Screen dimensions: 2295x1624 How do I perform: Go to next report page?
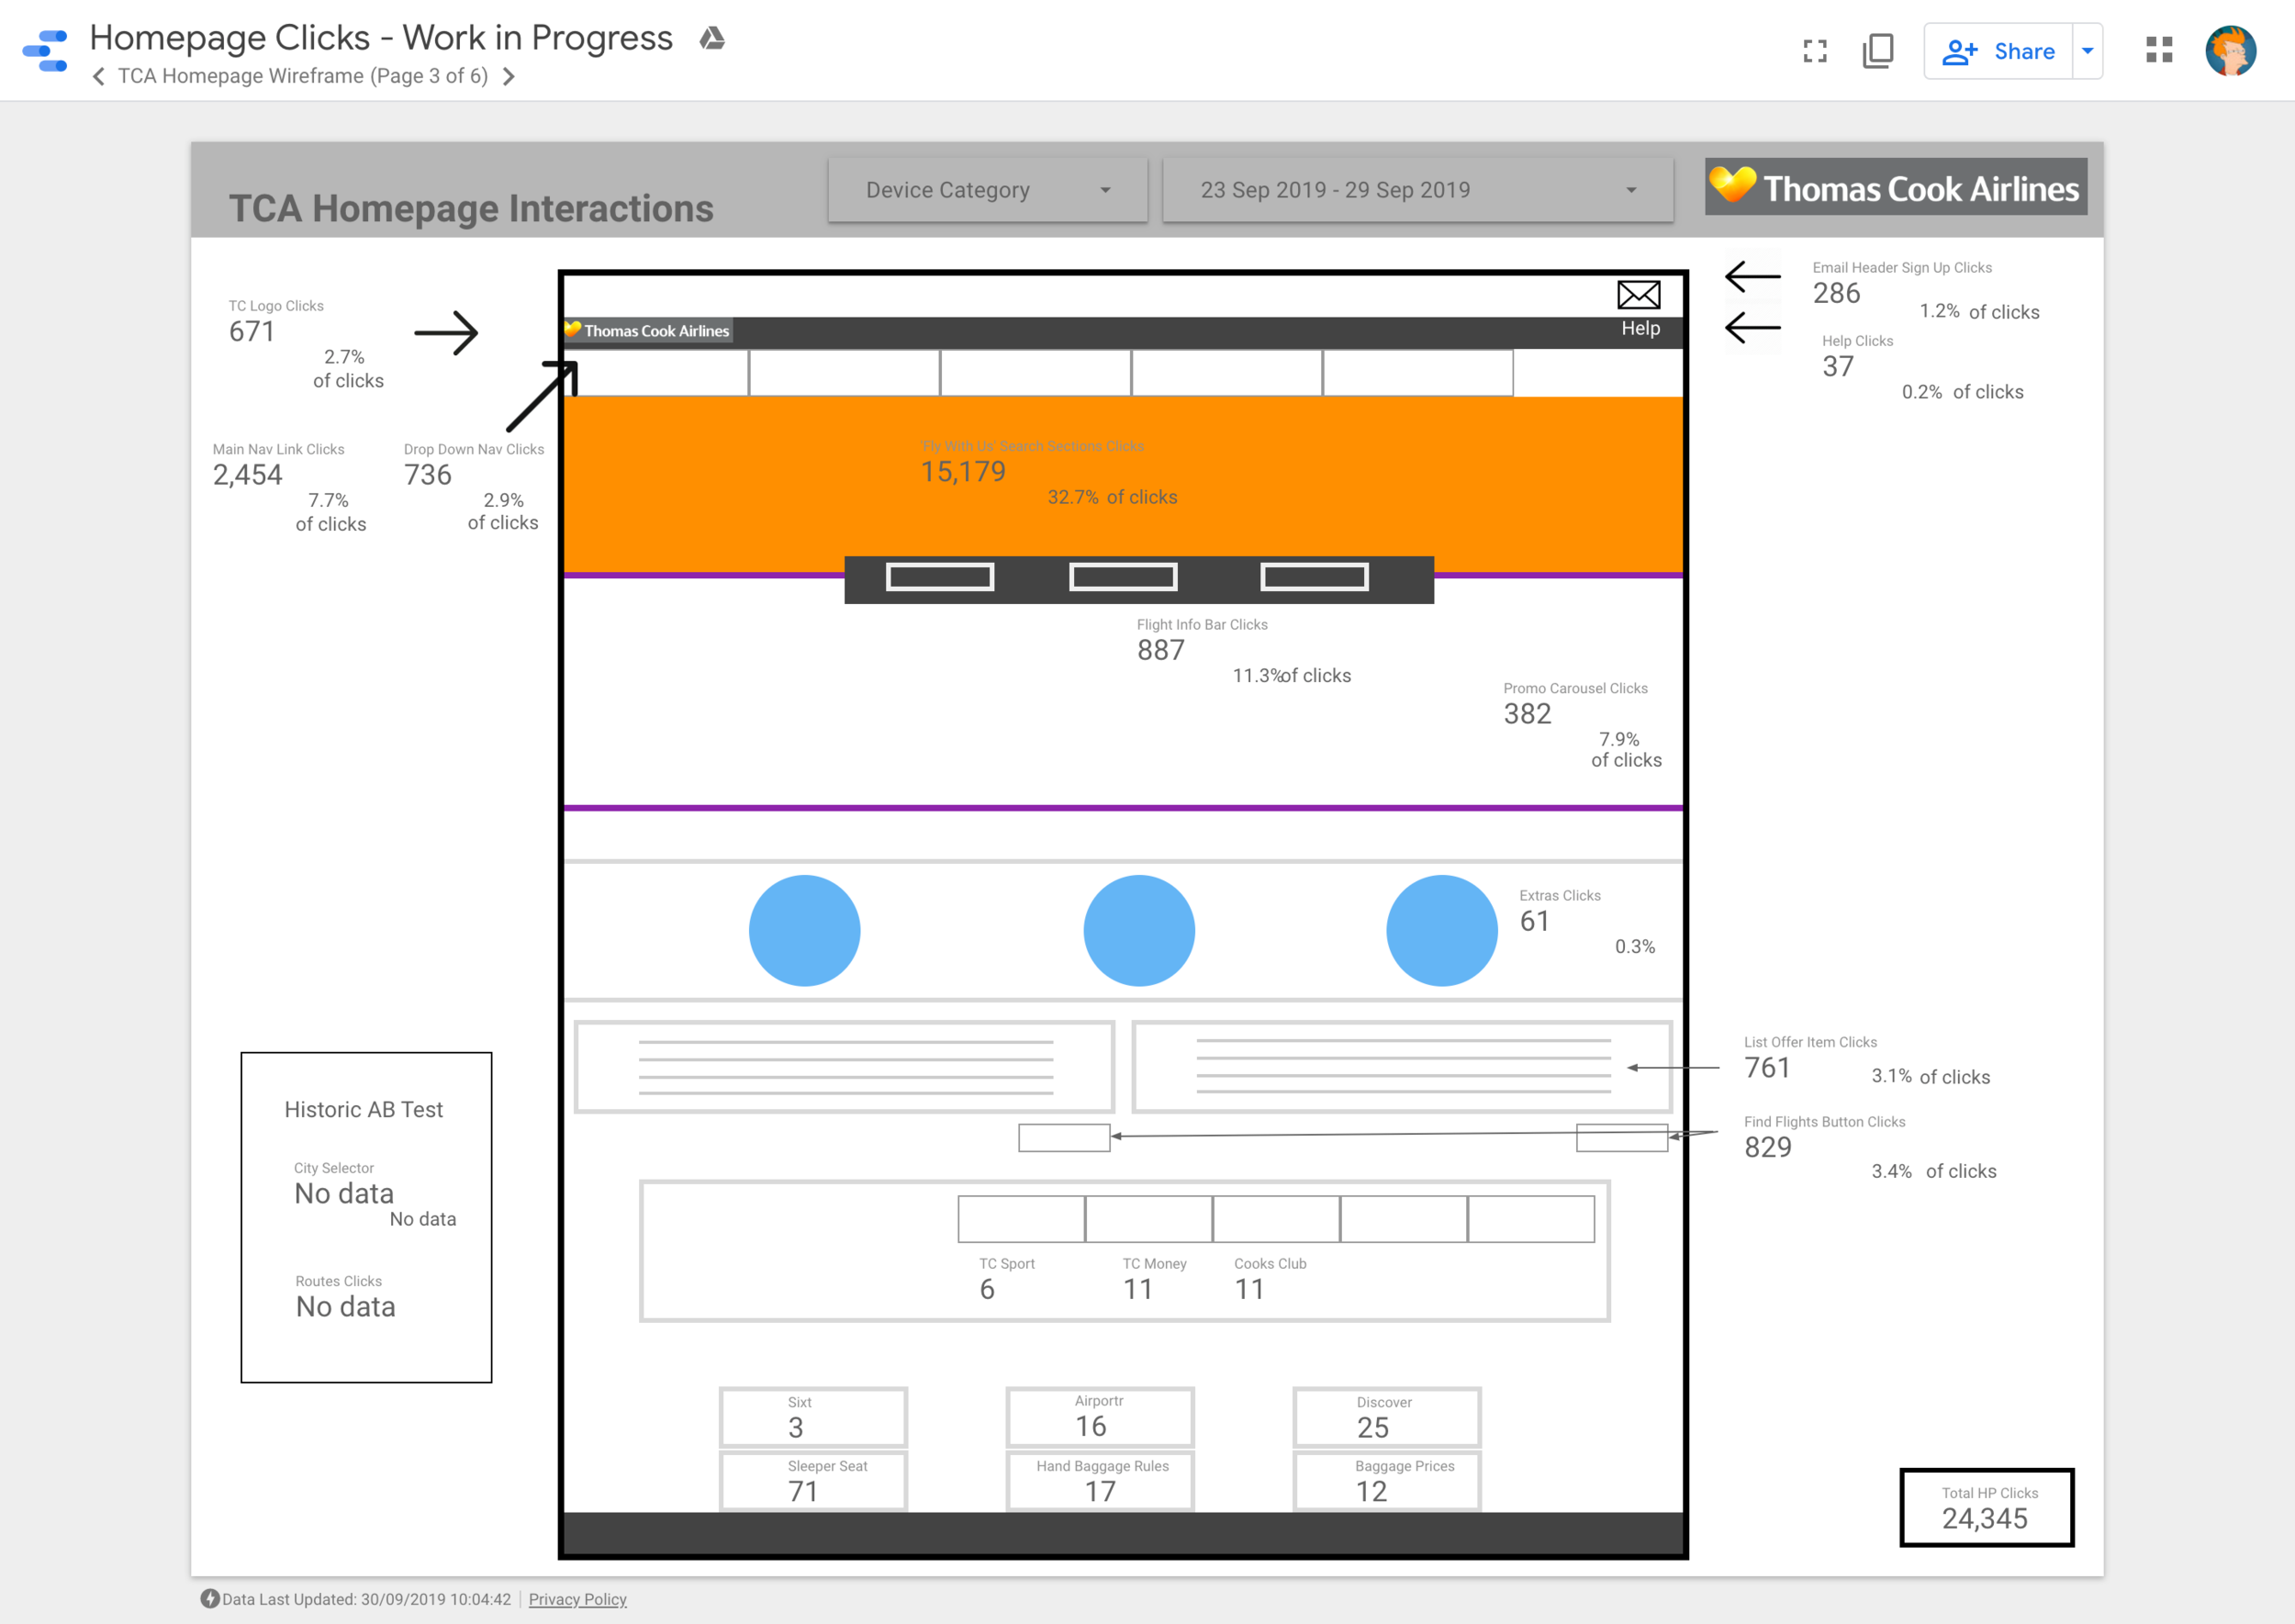coord(509,76)
